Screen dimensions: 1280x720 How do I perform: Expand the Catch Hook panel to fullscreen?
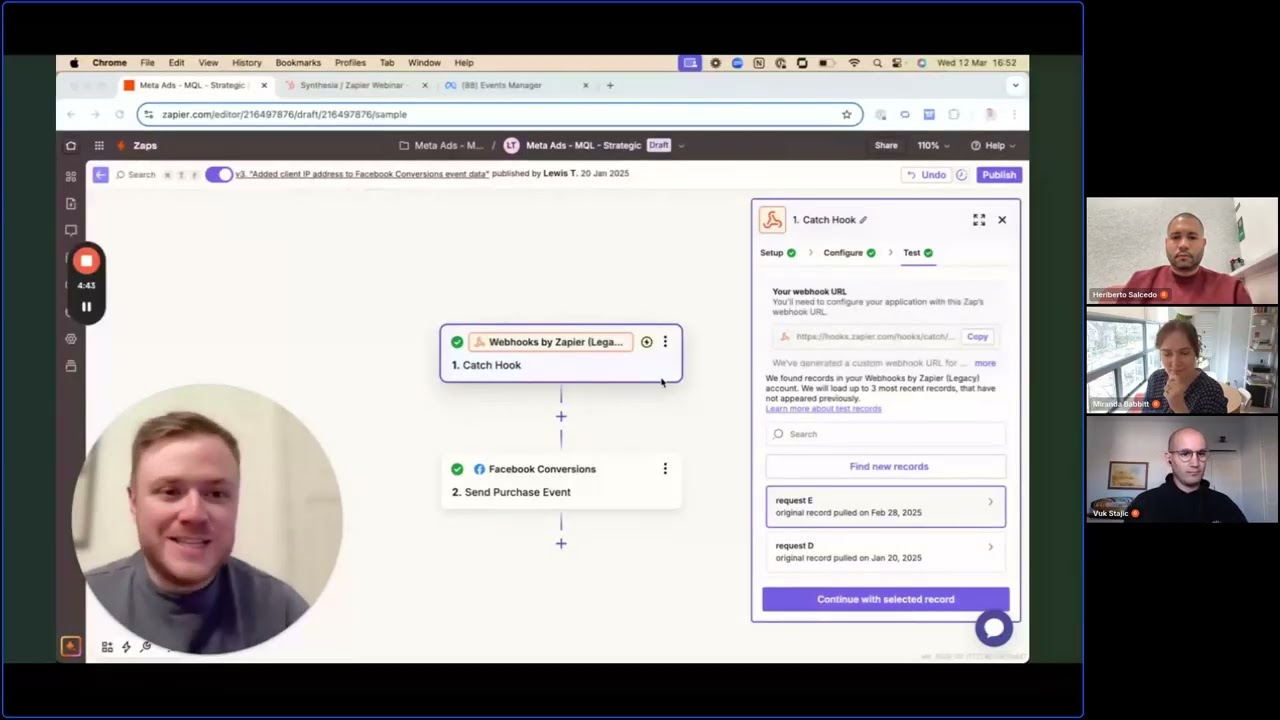click(x=979, y=220)
